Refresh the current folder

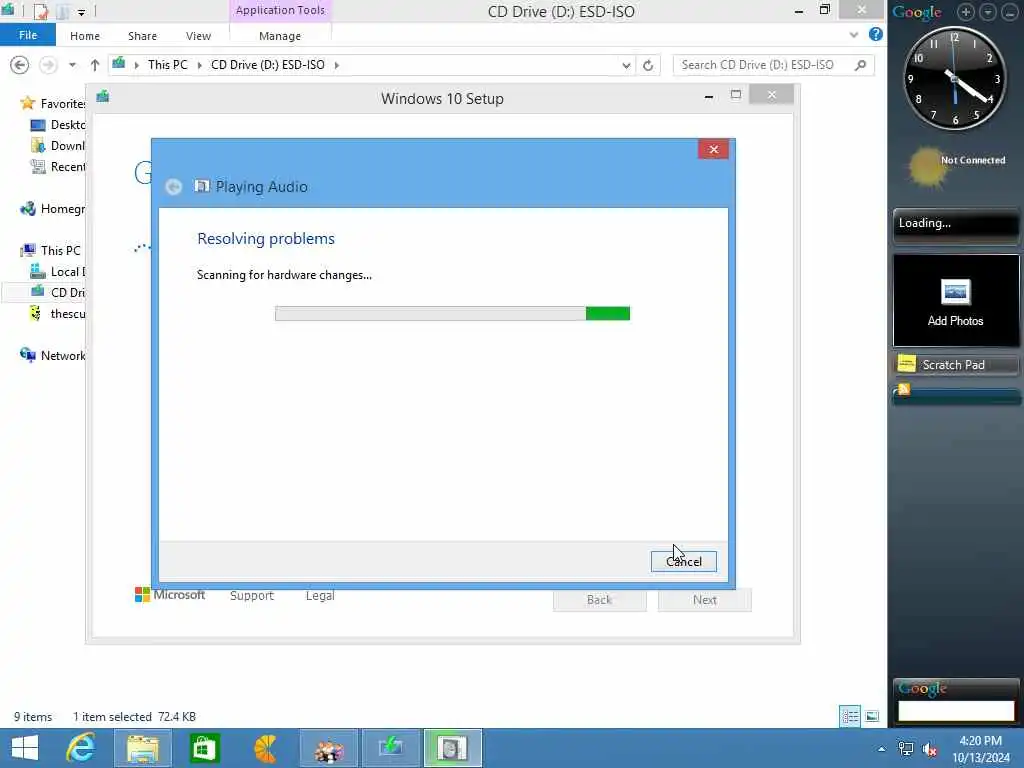[648, 65]
